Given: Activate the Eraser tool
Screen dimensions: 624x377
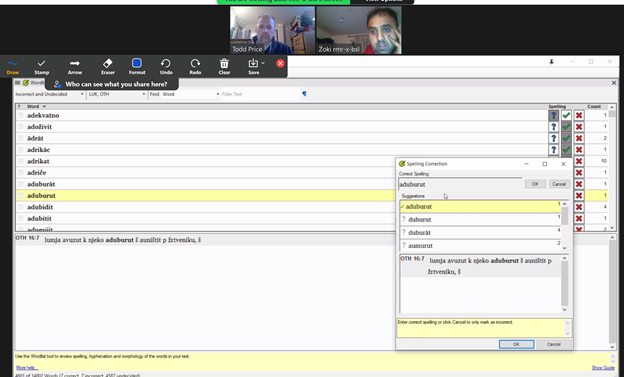Looking at the screenshot, I should coord(107,66).
